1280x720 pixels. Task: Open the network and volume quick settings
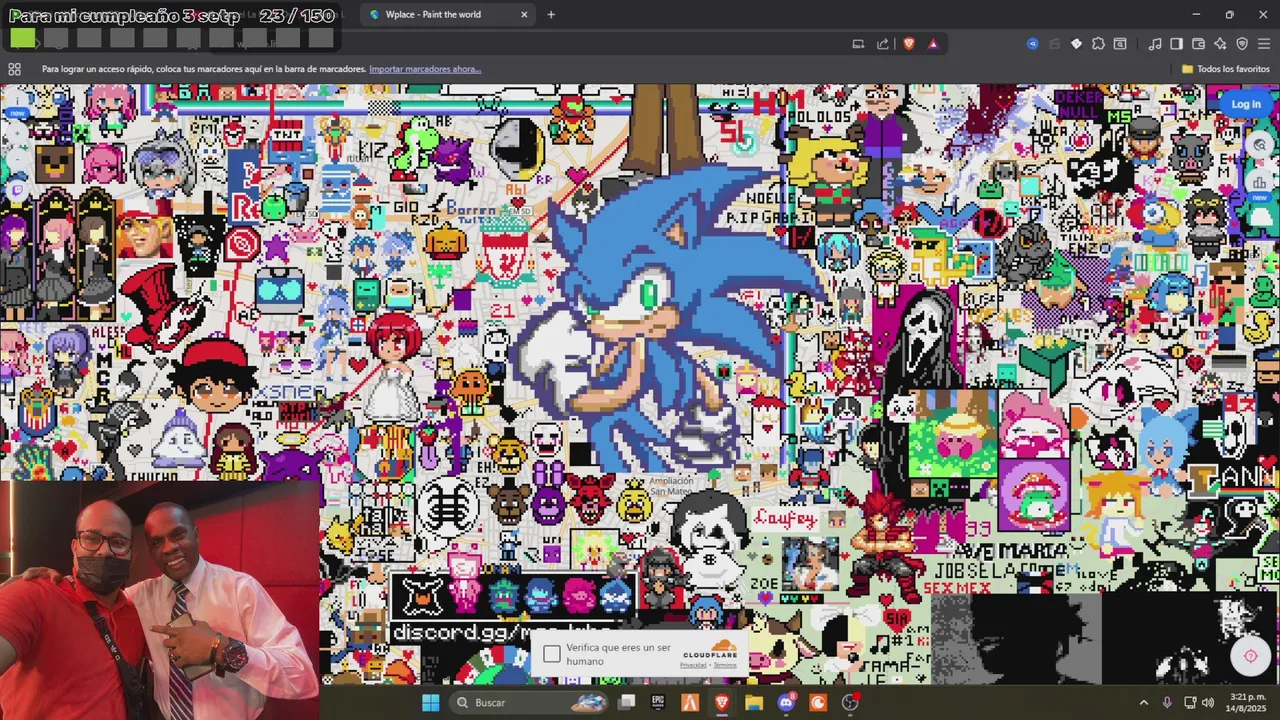point(1199,702)
